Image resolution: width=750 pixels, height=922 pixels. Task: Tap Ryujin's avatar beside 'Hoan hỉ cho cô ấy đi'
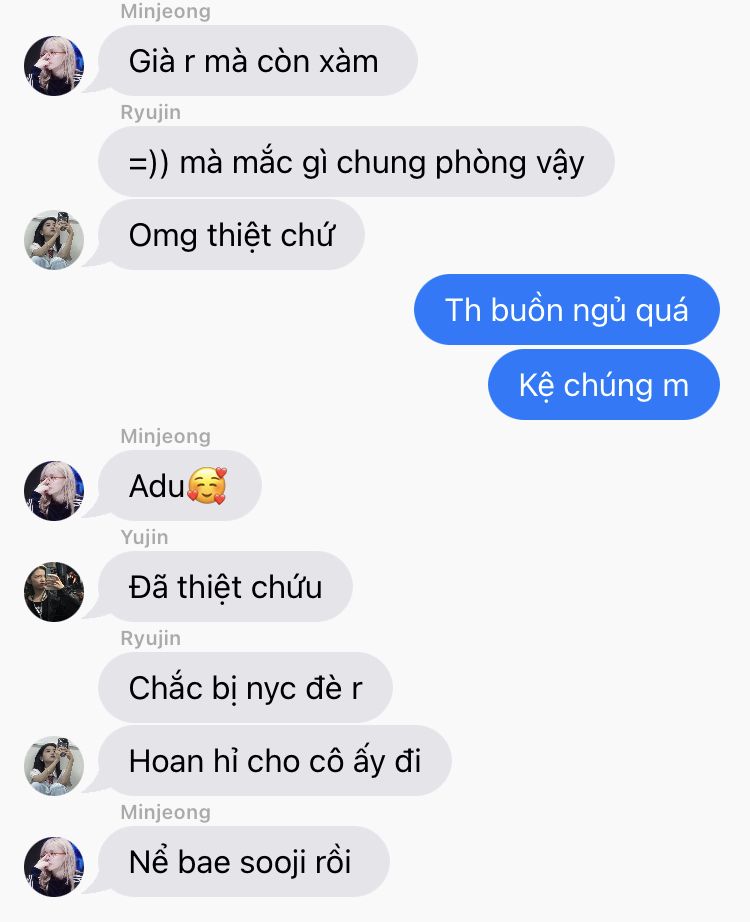tap(54, 766)
